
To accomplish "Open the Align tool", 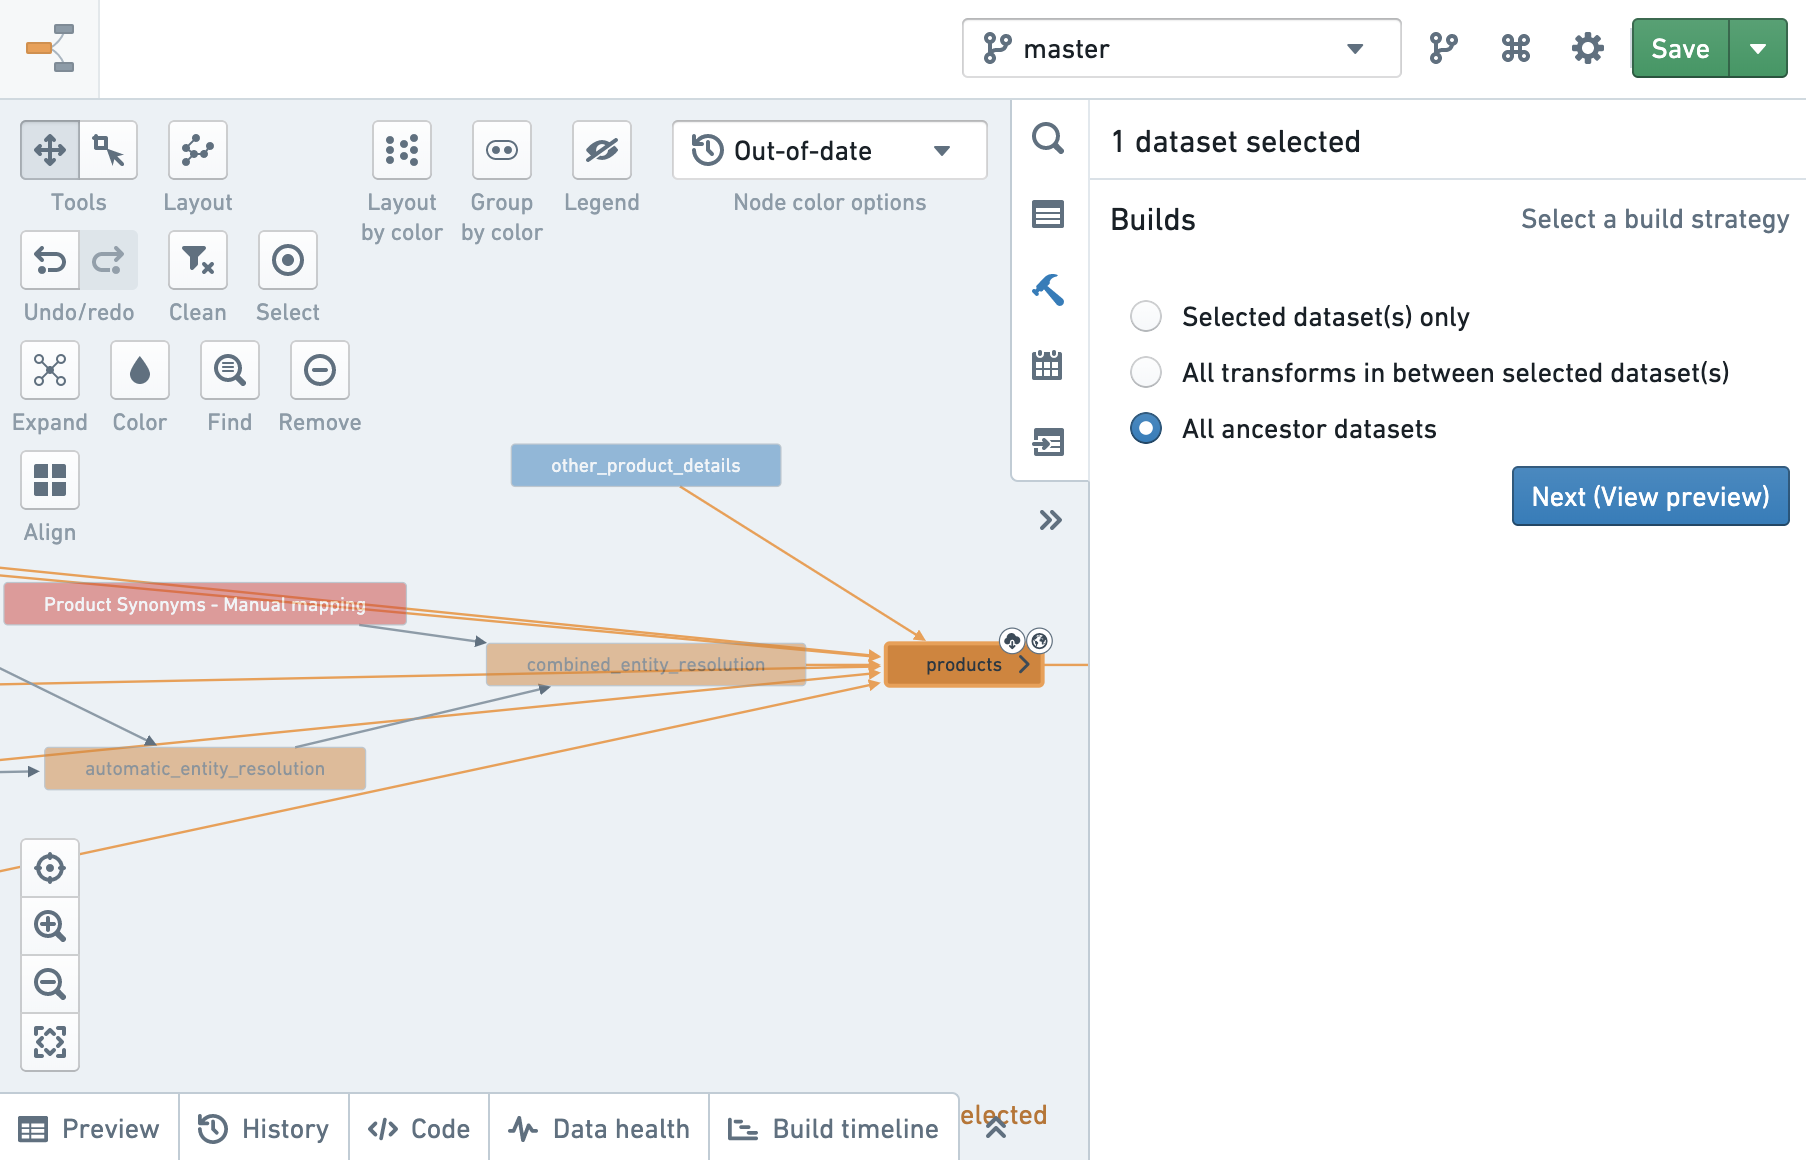I will click(x=50, y=480).
